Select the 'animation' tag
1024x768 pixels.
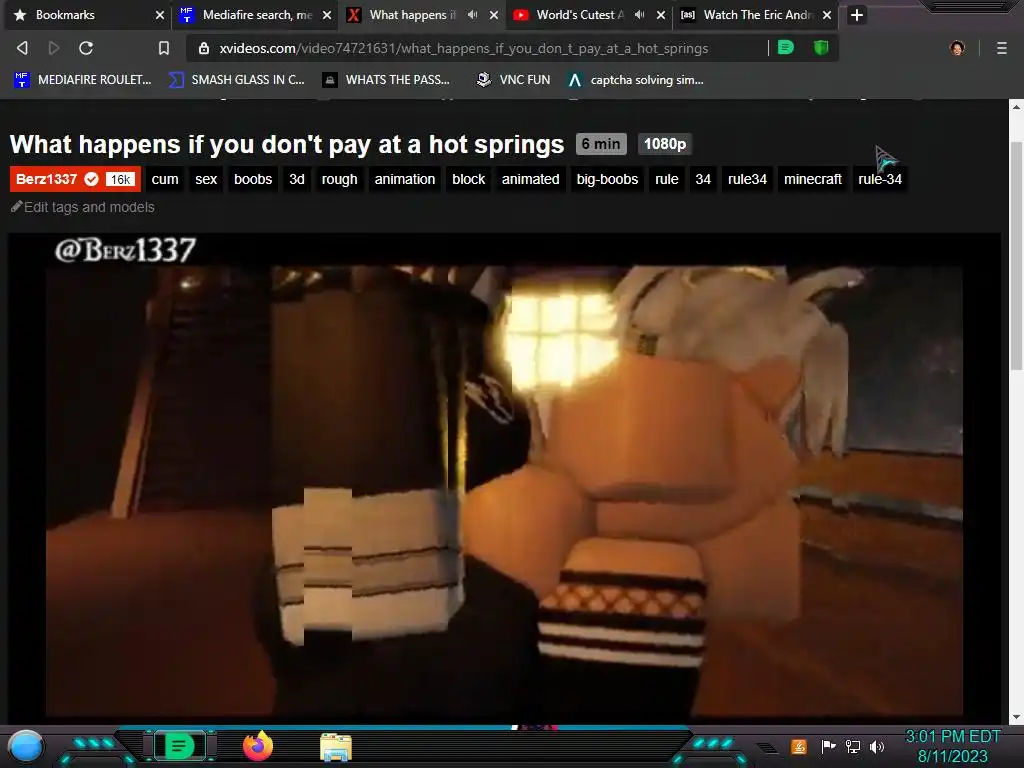pyautogui.click(x=405, y=179)
